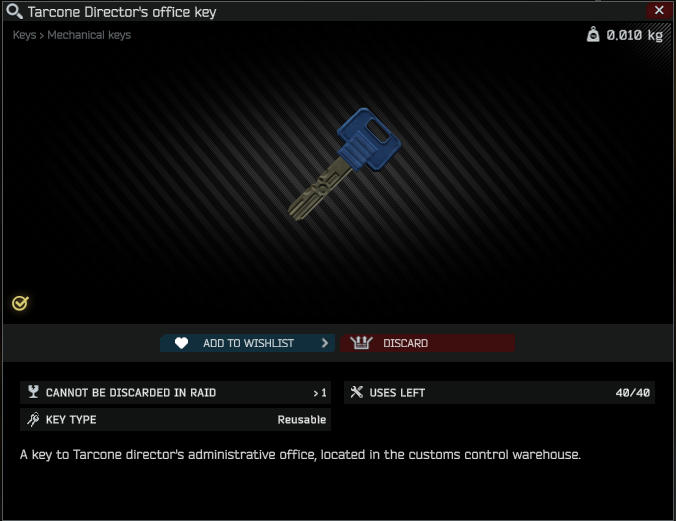Close the item inspection window
Viewport: 676px width, 521px height.
[659, 10]
